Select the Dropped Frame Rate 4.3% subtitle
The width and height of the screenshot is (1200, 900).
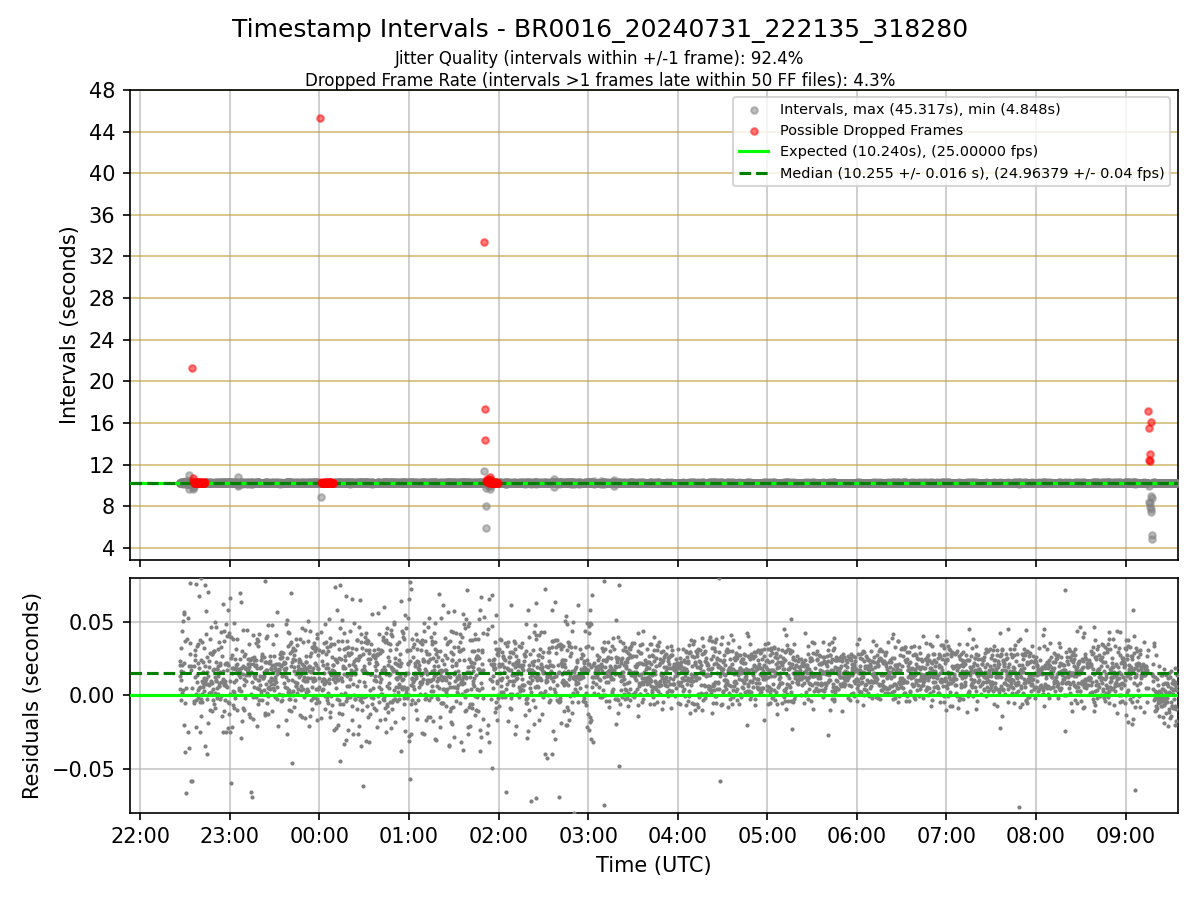(600, 79)
